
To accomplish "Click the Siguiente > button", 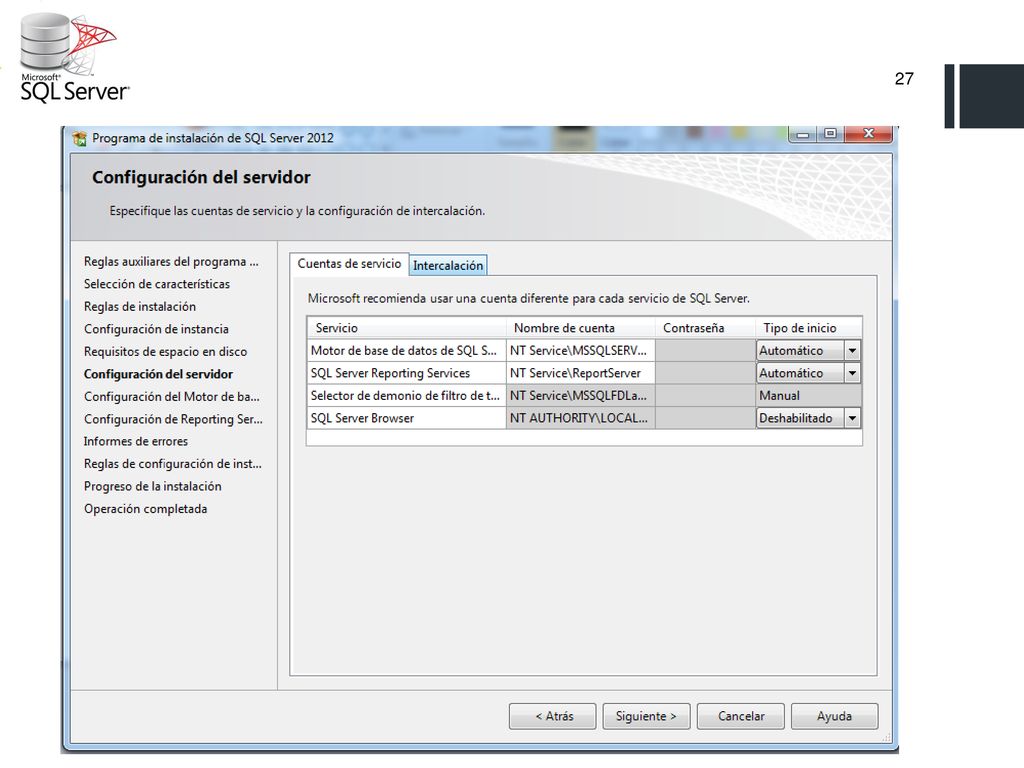I will click(x=646, y=716).
